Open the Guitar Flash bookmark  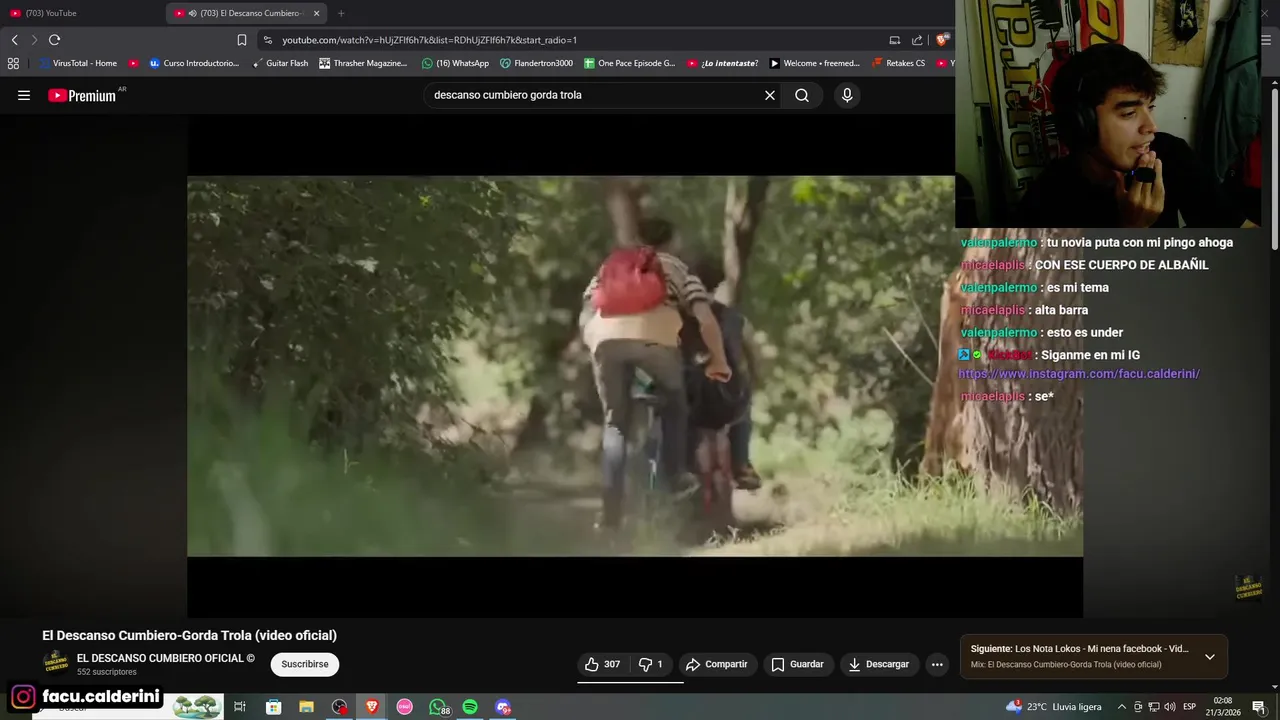280,63
